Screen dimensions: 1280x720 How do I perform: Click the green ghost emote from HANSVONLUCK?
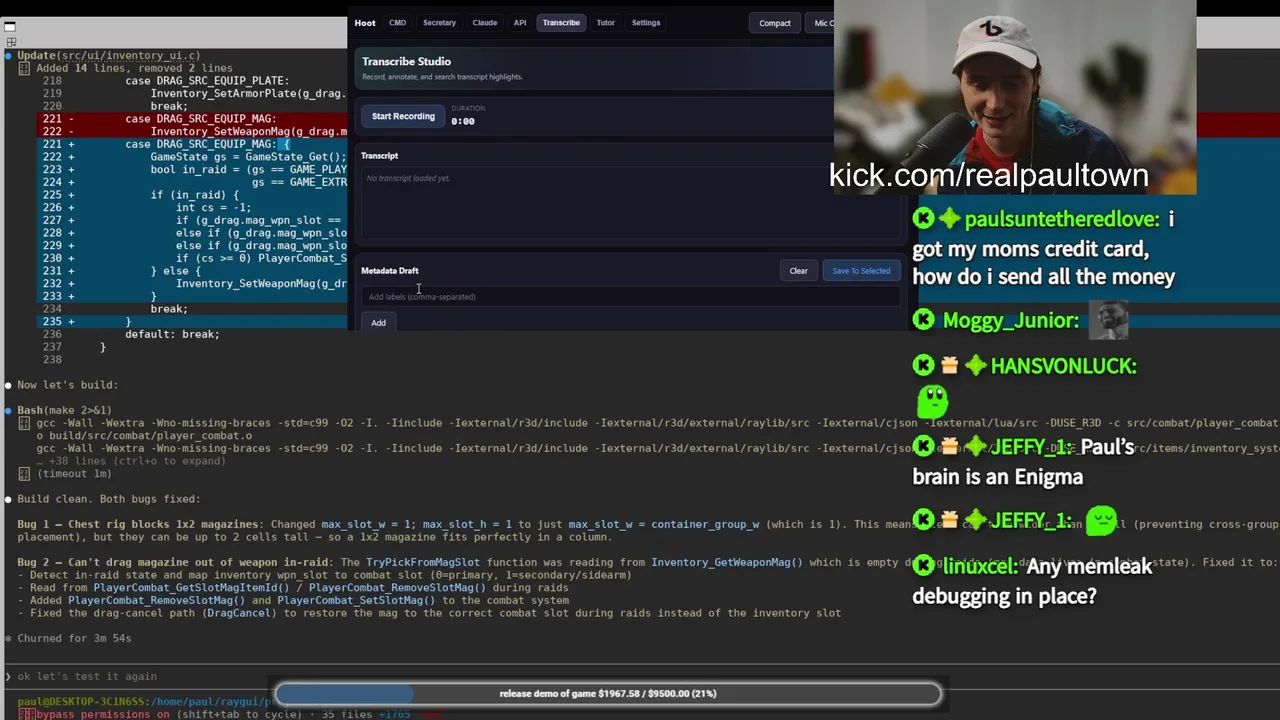[932, 402]
